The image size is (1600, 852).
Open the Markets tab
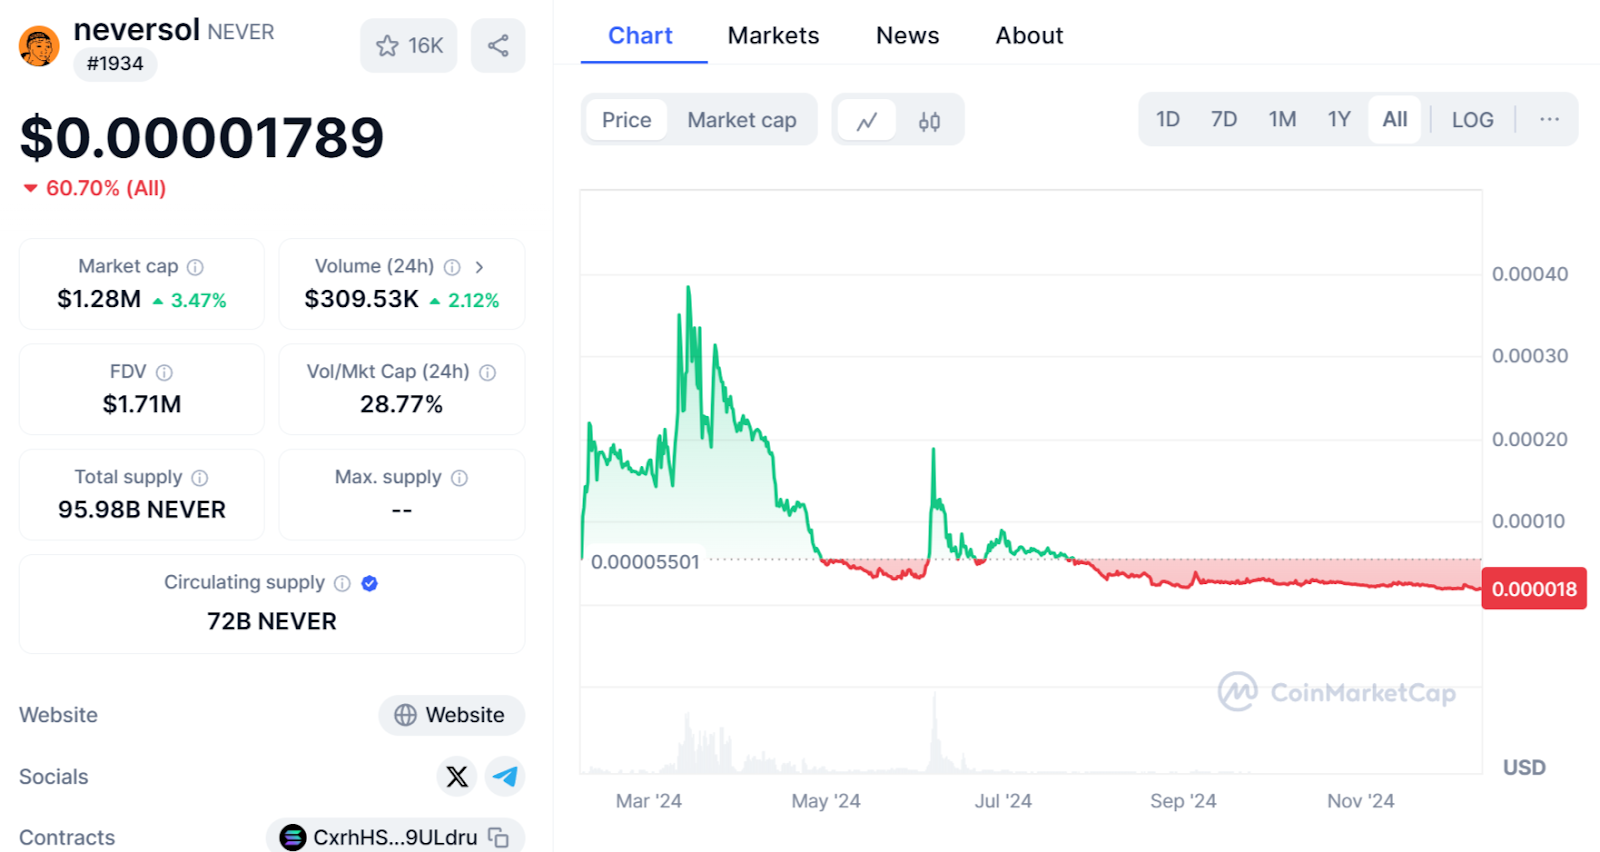[773, 36]
